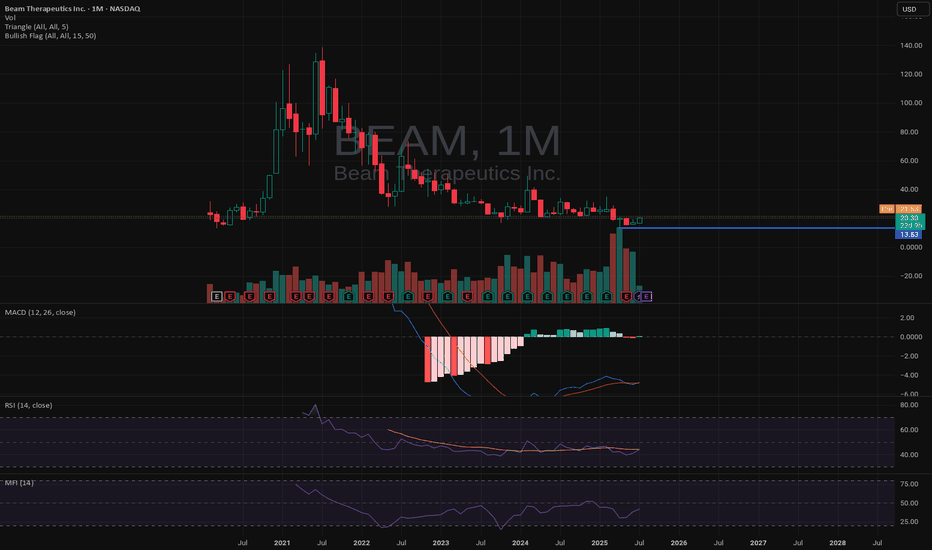Select the RSI (14, close) legend
This screenshot has width=932, height=550.
tap(28, 405)
